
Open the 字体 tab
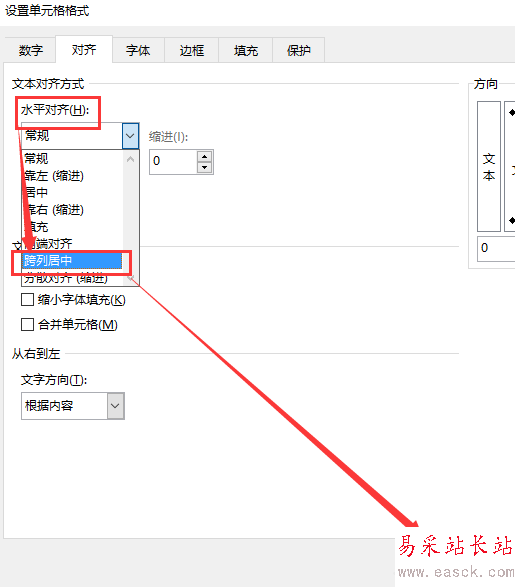pyautogui.click(x=138, y=50)
